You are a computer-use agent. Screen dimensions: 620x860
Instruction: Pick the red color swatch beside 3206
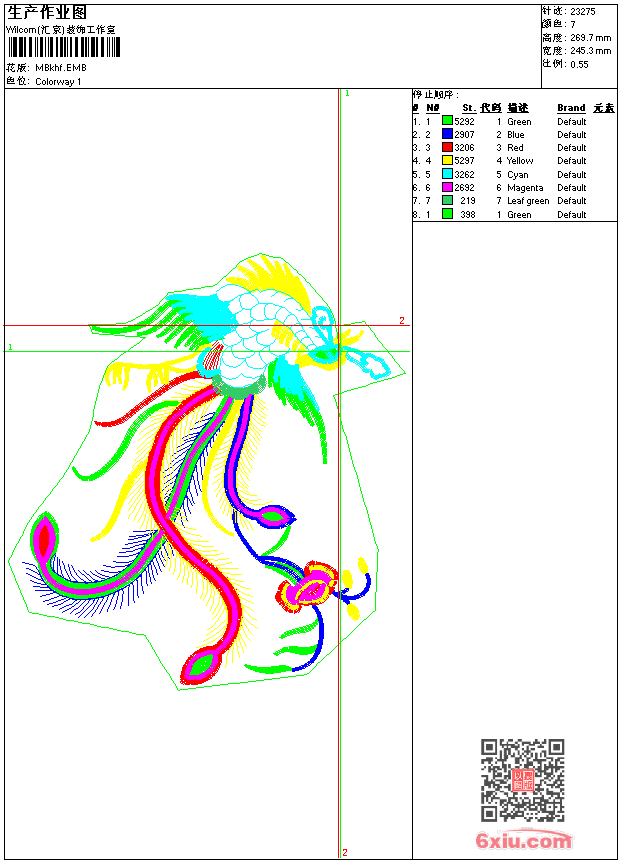pyautogui.click(x=447, y=147)
